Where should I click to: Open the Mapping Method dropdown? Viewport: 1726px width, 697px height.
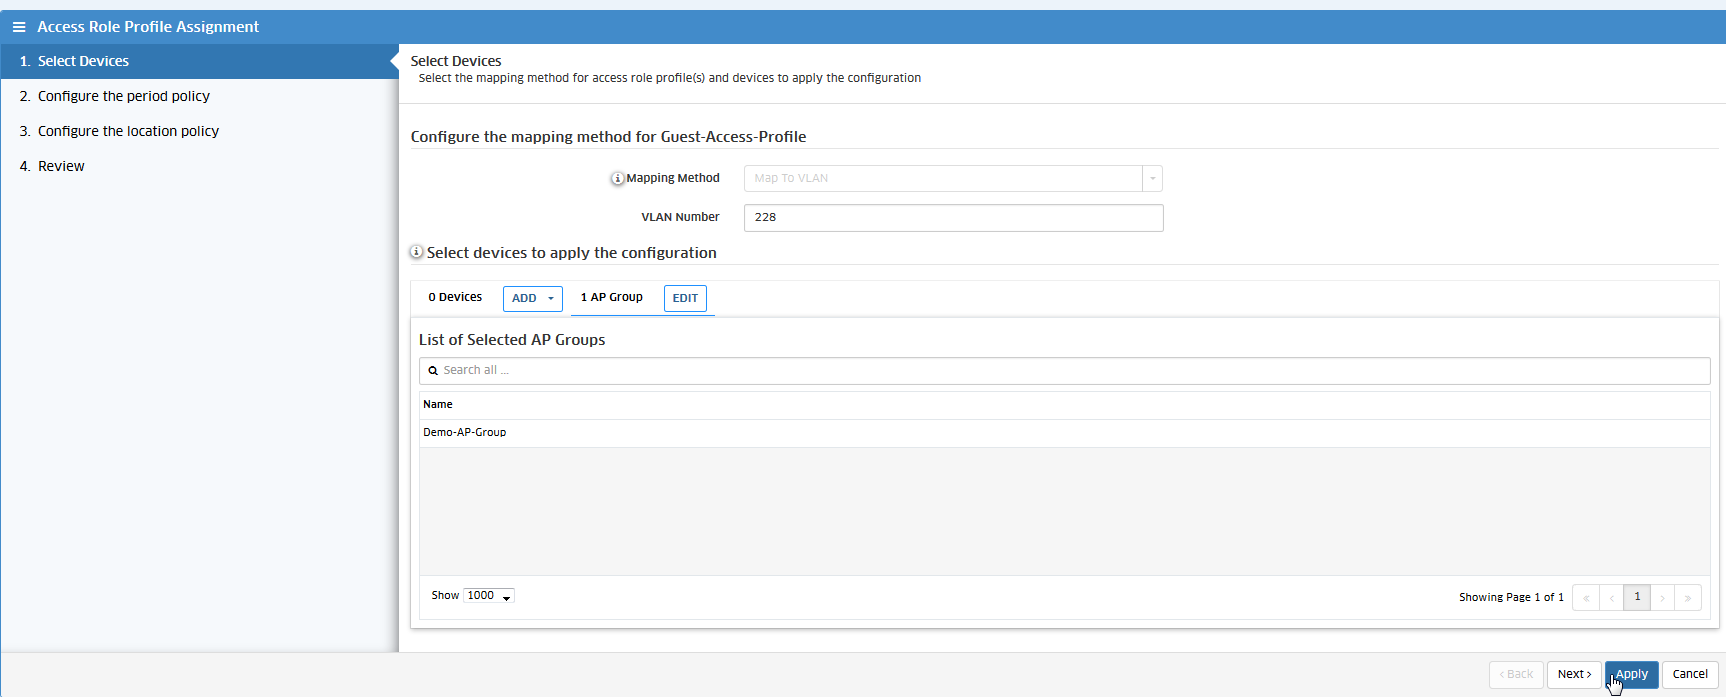[x=1152, y=179]
